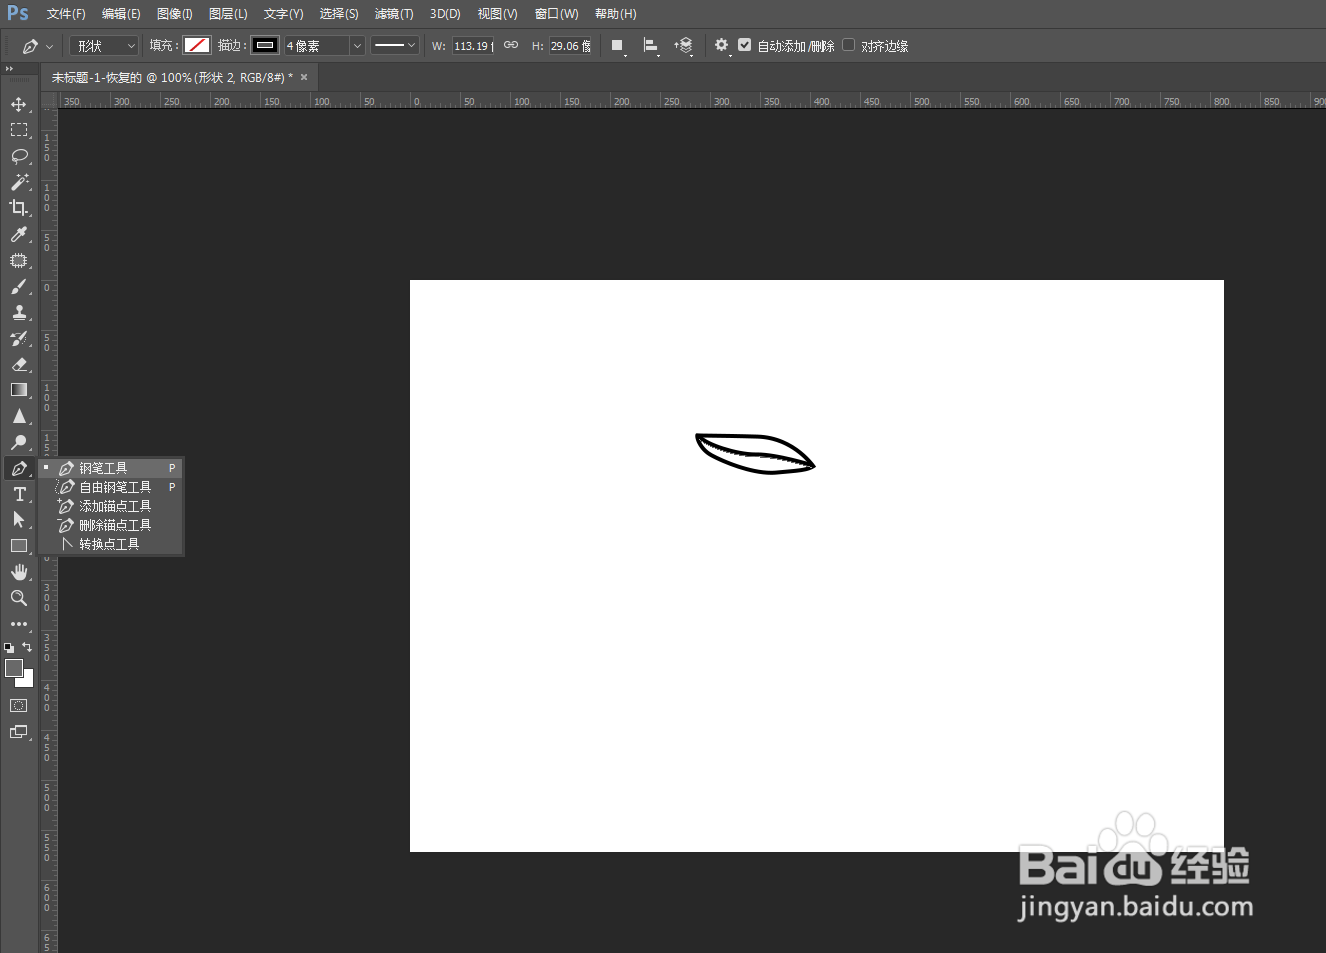
Task: Select the Horizontal Type tool
Action: [19, 494]
